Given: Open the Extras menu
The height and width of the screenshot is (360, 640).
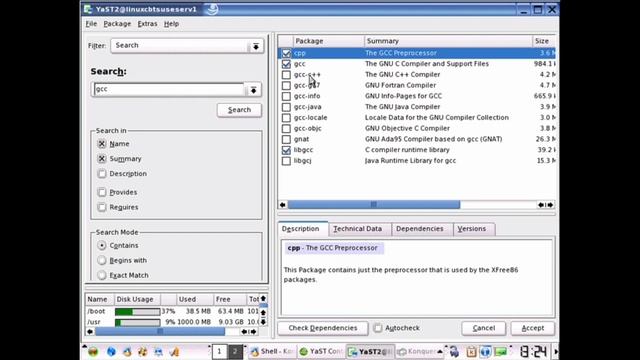Looking at the screenshot, I should (x=147, y=24).
